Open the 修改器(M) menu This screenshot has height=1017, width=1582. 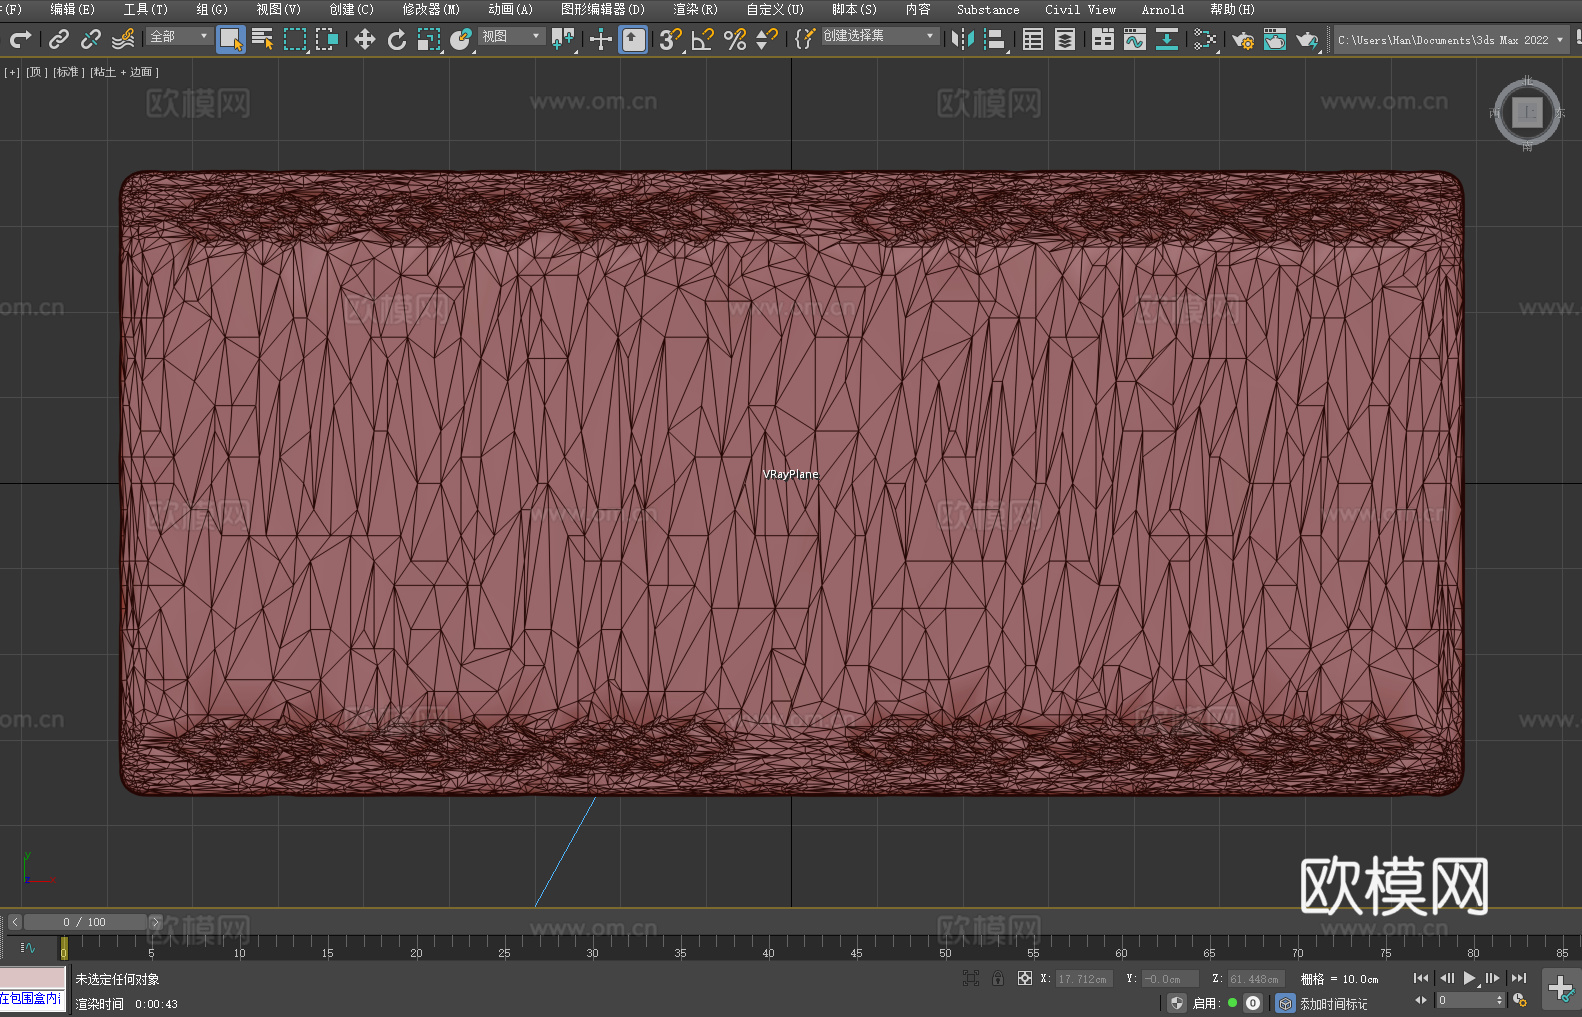(431, 9)
